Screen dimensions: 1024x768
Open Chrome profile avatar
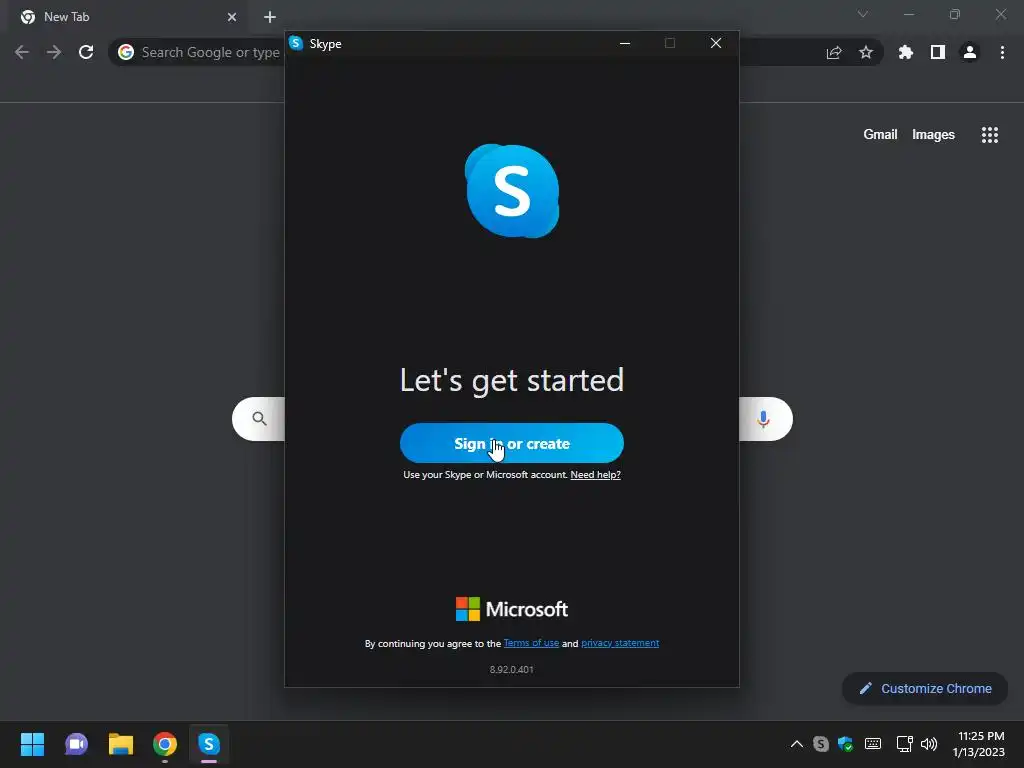click(970, 52)
